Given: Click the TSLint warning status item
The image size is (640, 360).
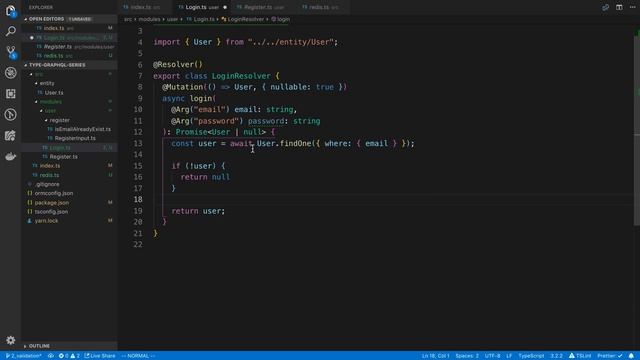Looking at the screenshot, I should click(580, 356).
